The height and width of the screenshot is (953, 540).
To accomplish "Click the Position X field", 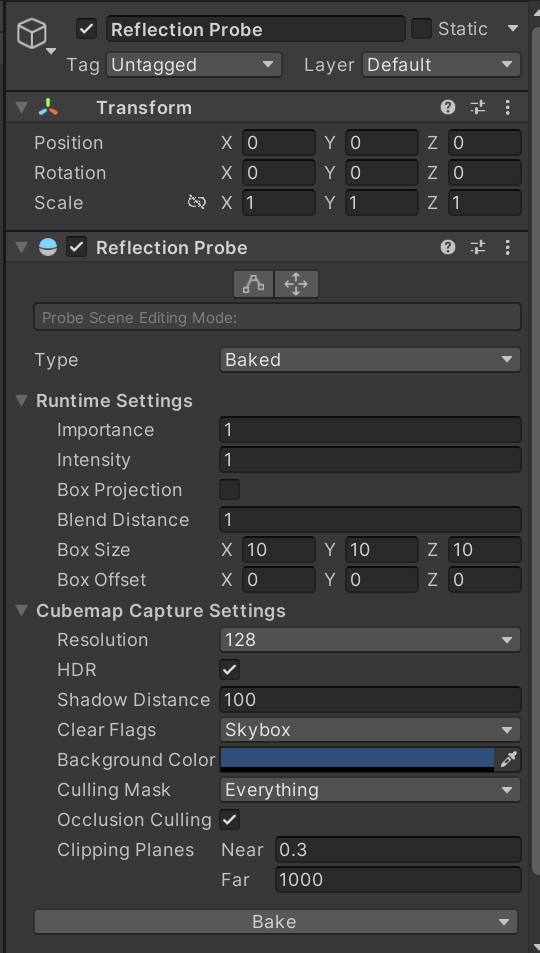I will 279,143.
